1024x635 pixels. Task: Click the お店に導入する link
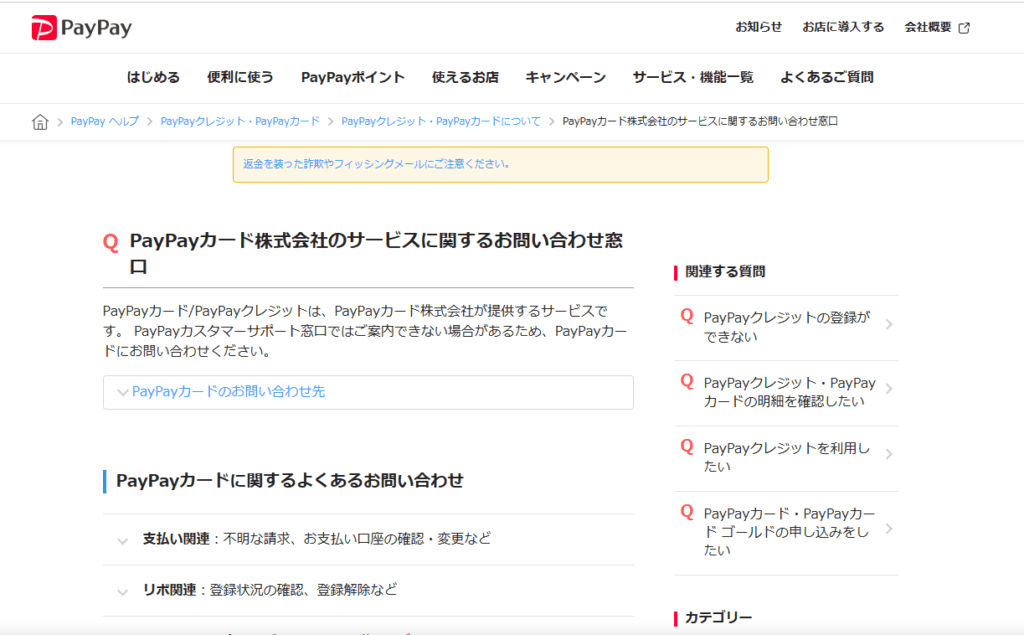[843, 28]
